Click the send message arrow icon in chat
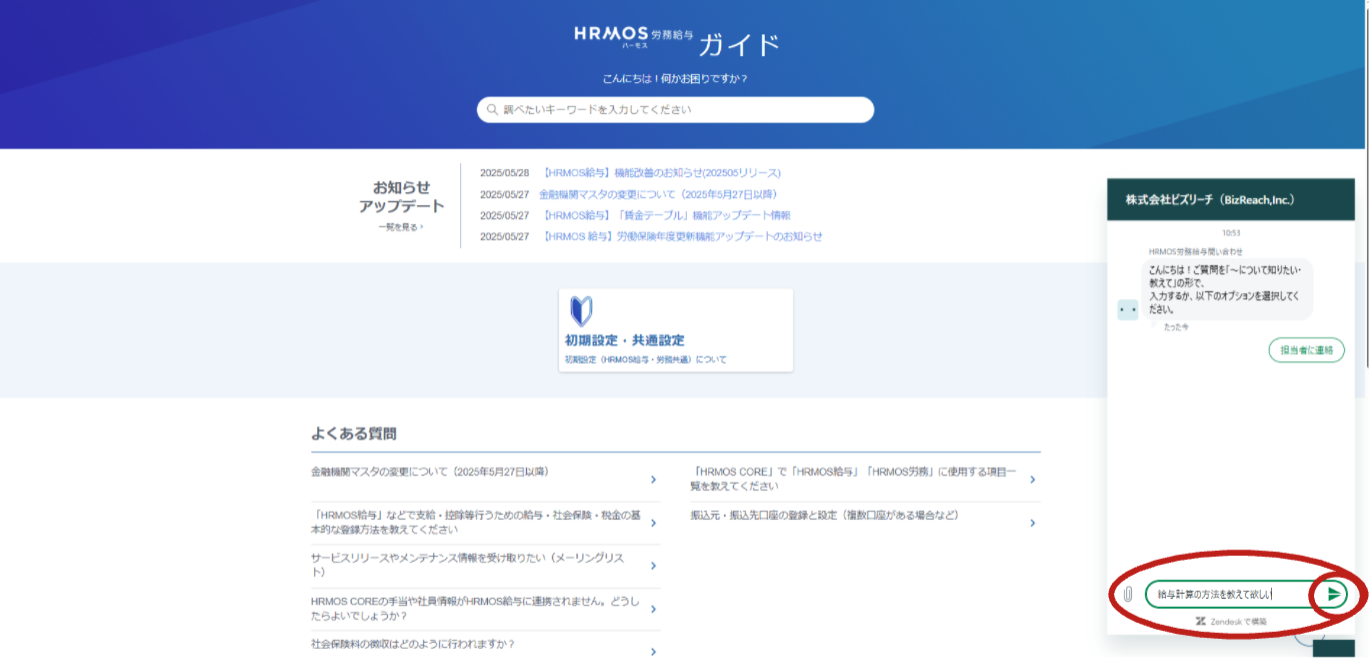This screenshot has height=660, width=1370. (x=1333, y=594)
